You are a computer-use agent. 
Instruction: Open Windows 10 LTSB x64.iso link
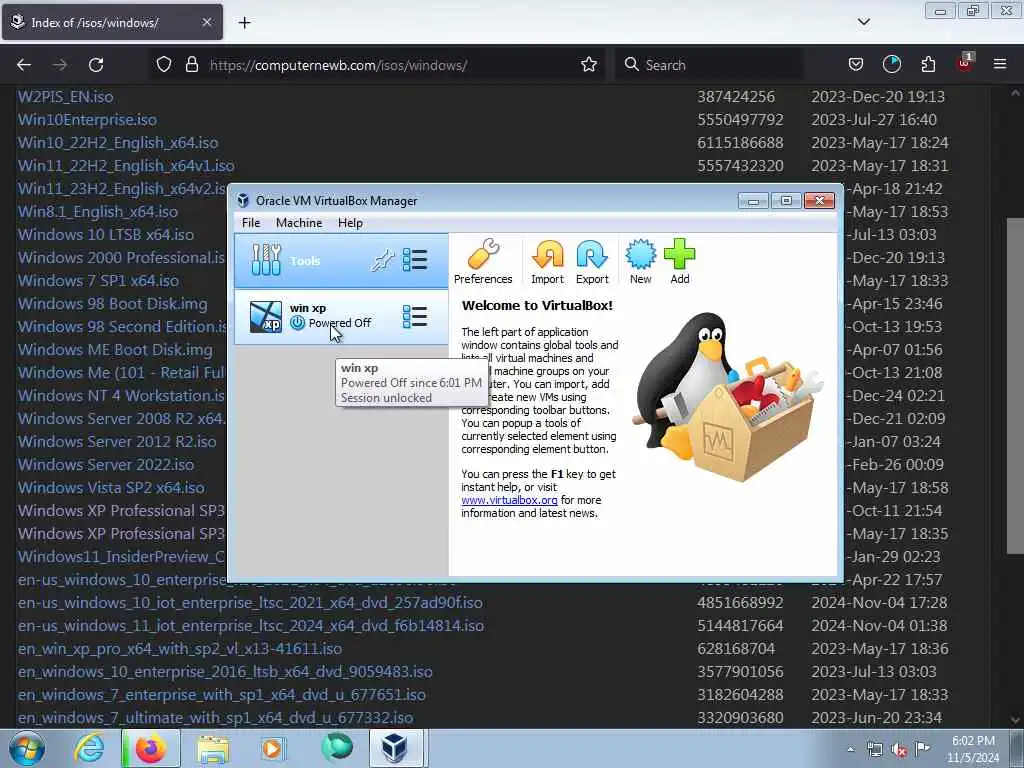[106, 234]
